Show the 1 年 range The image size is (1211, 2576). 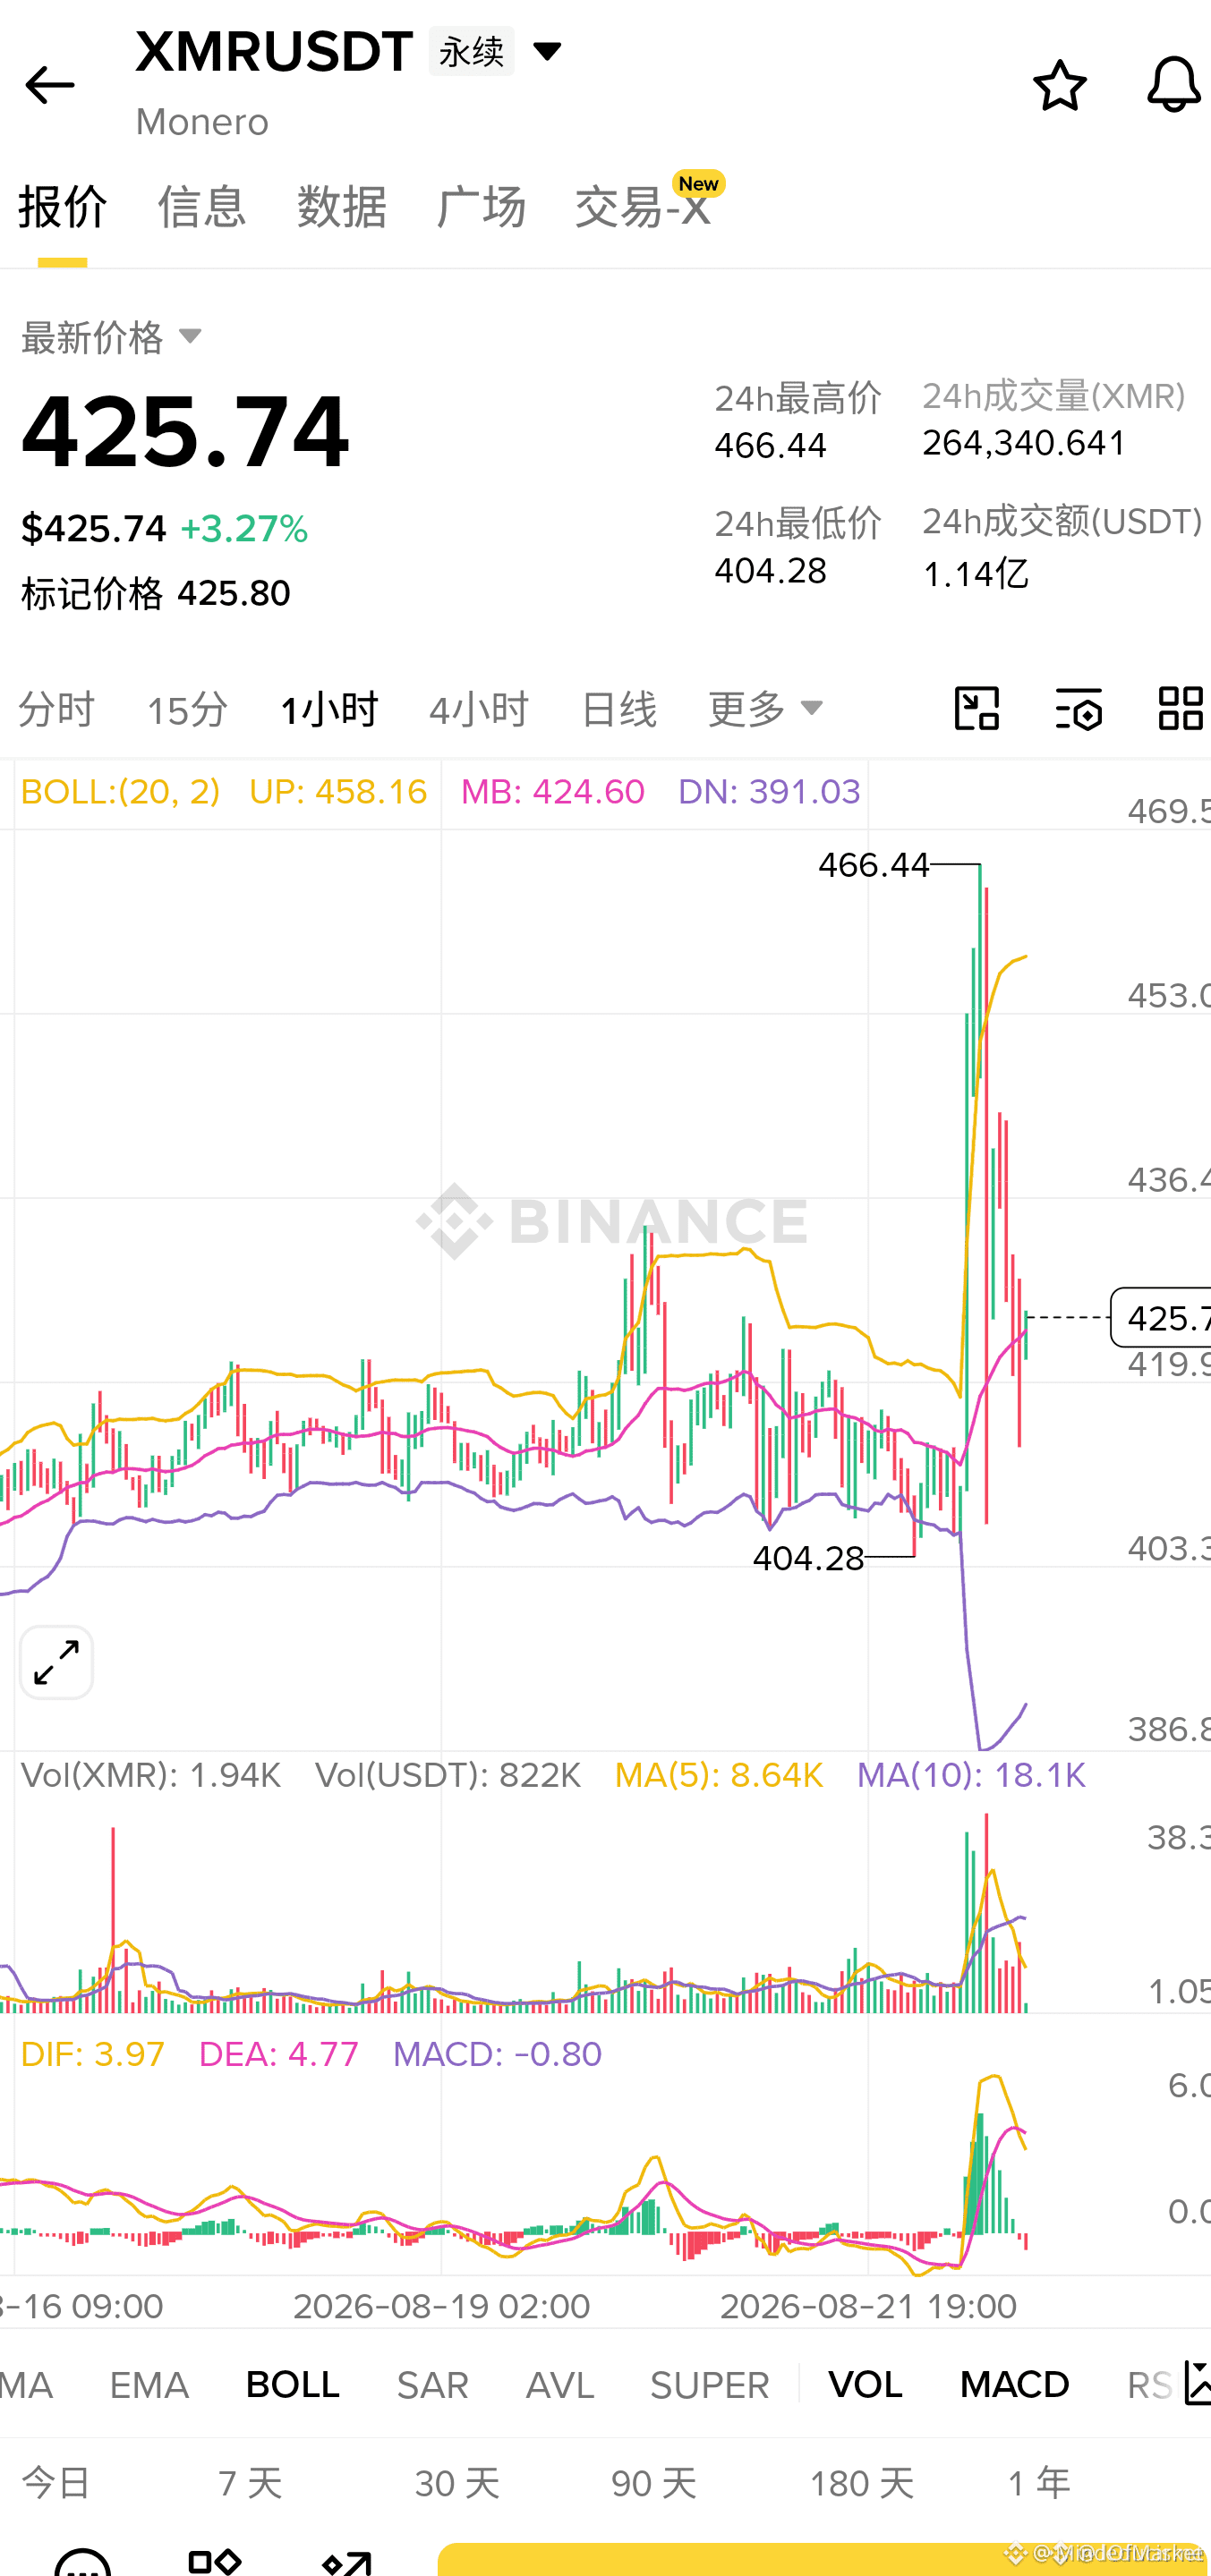pyautogui.click(x=1040, y=2482)
